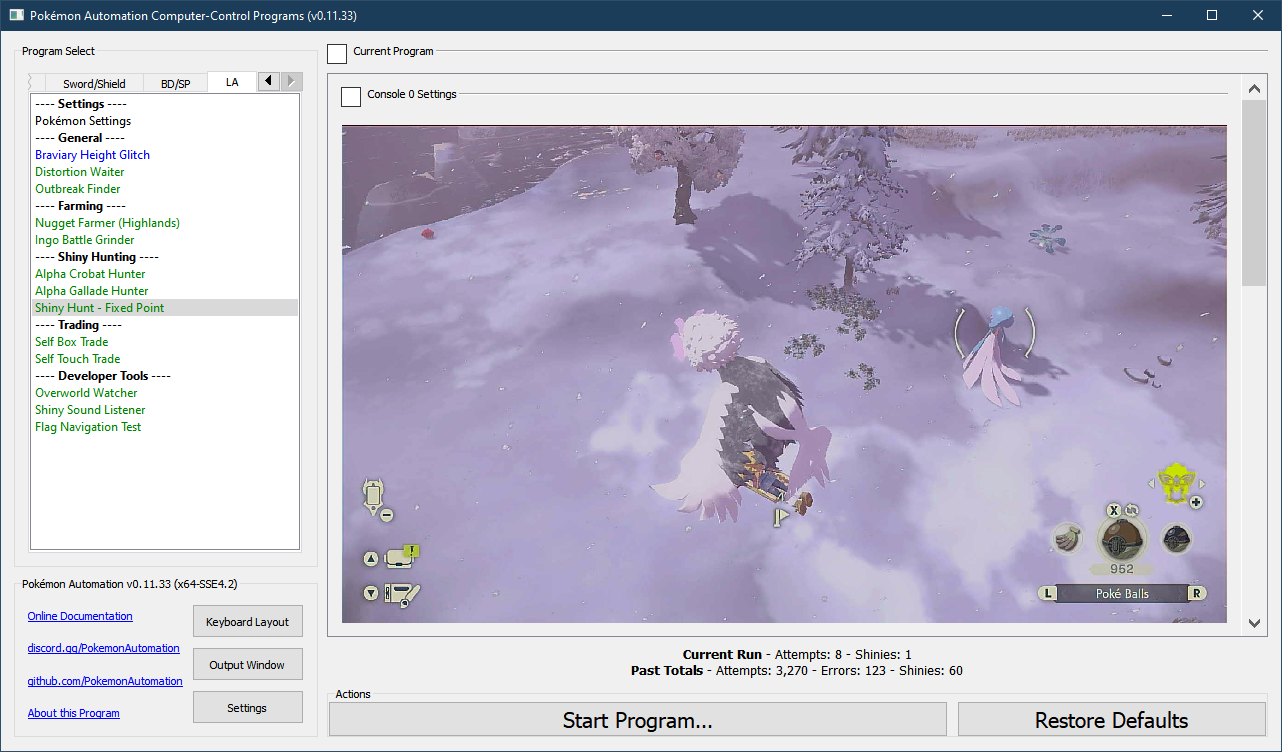Click the L shoulder button icon
The height and width of the screenshot is (752, 1282).
point(1048,593)
